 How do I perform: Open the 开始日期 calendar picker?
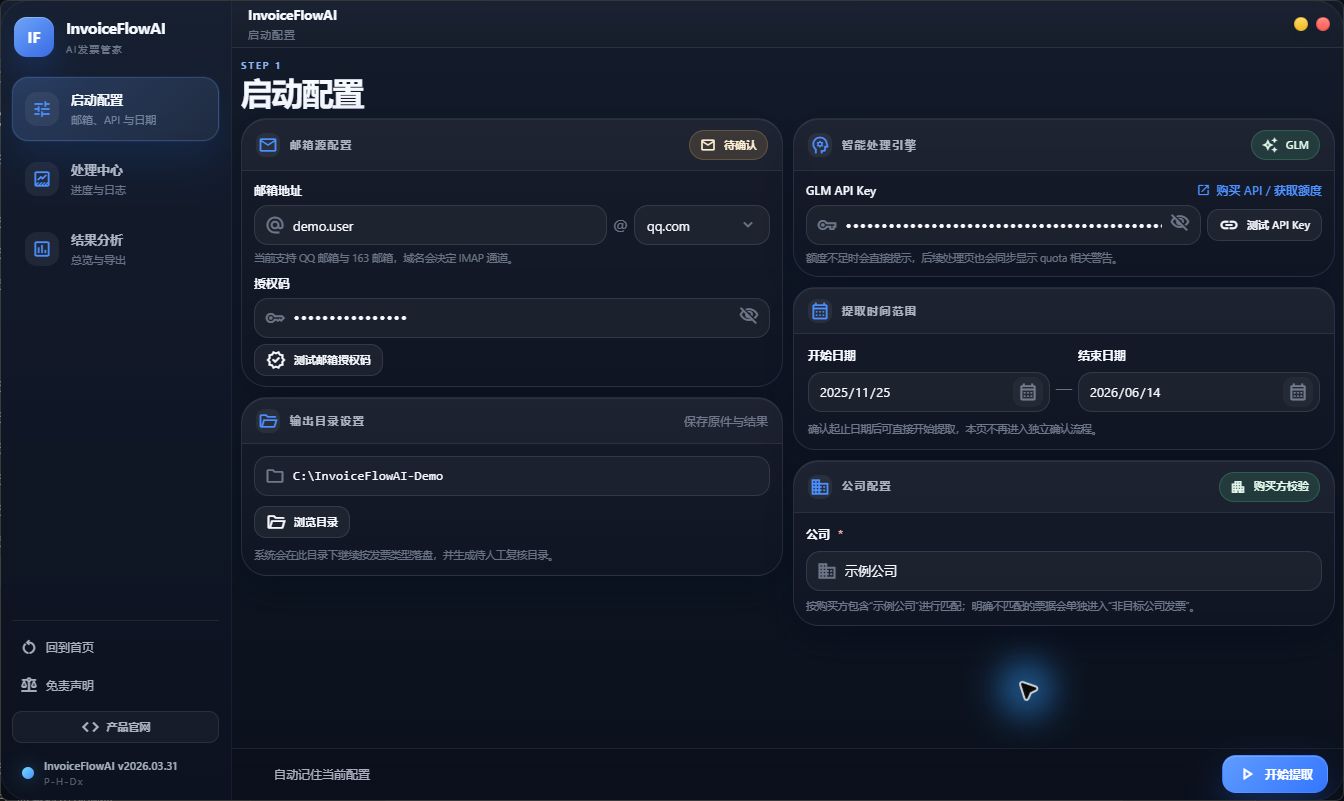1027,392
